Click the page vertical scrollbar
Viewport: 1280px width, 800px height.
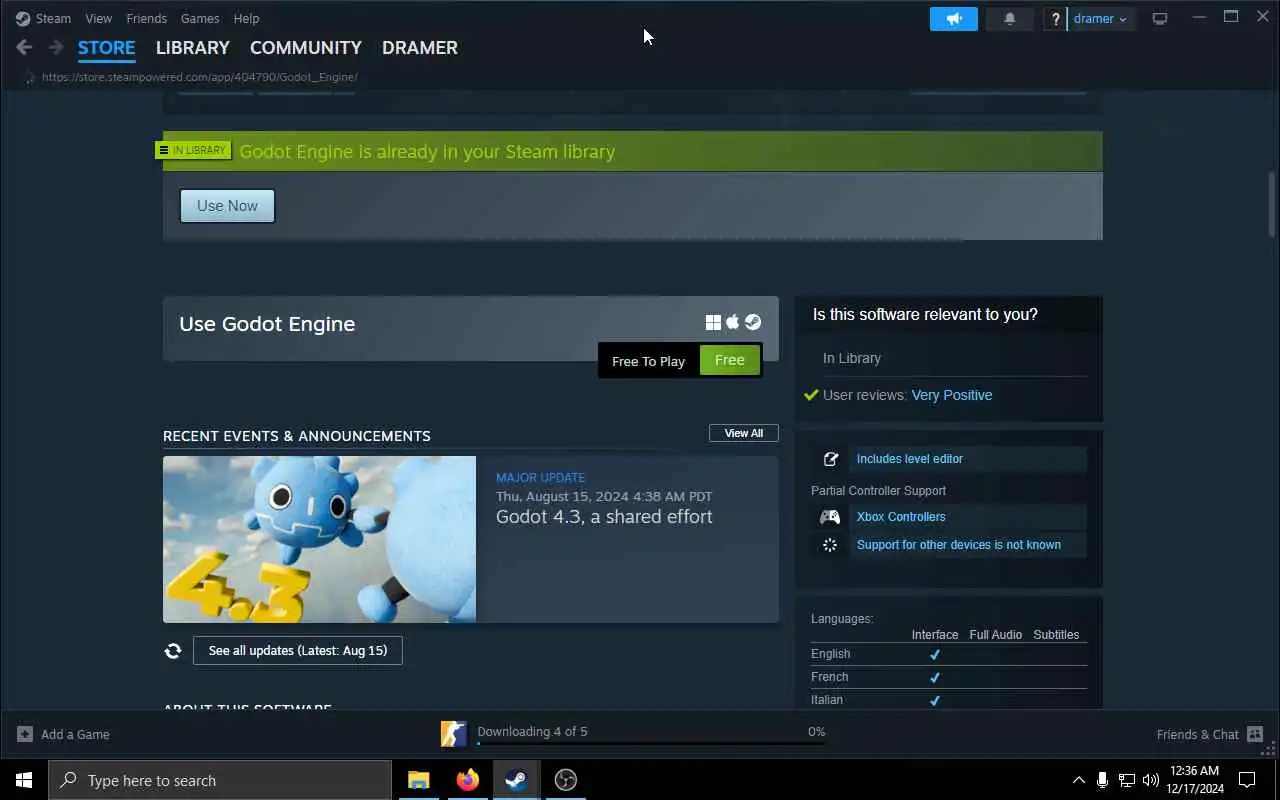(1272, 204)
